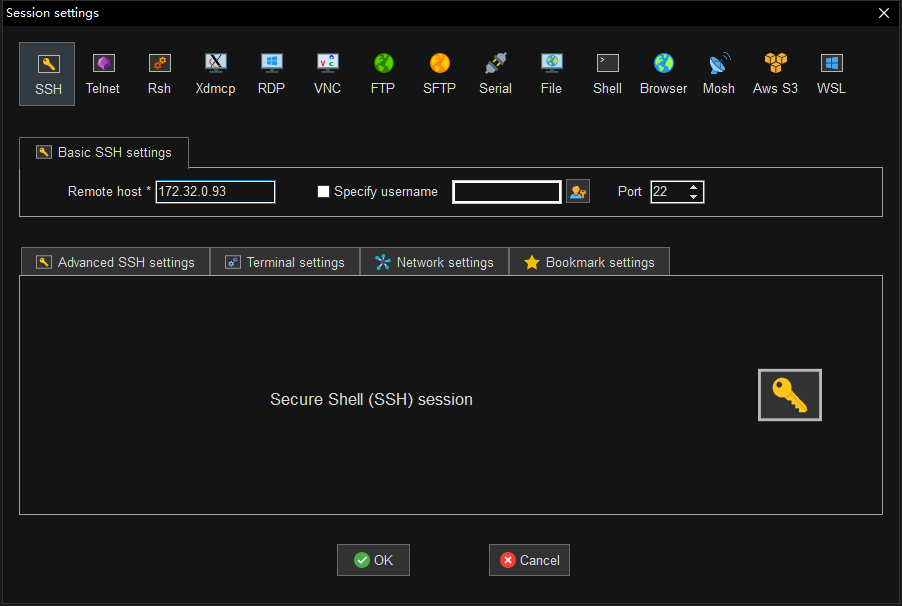Select the Telnet session type
902x606 pixels.
pos(103,74)
